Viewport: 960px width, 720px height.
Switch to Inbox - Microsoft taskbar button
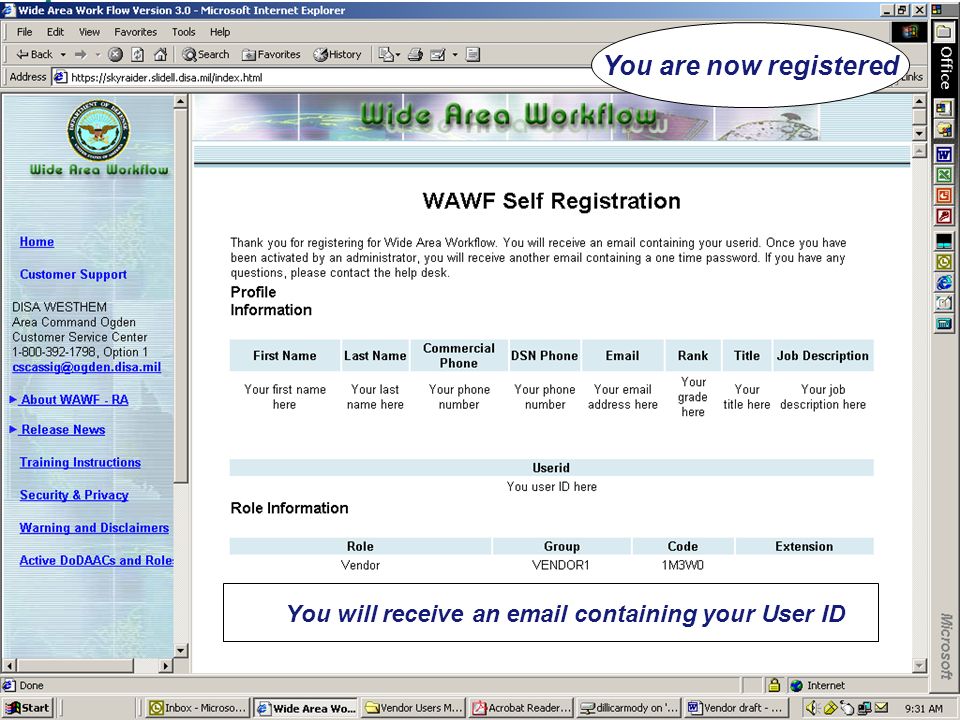198,708
